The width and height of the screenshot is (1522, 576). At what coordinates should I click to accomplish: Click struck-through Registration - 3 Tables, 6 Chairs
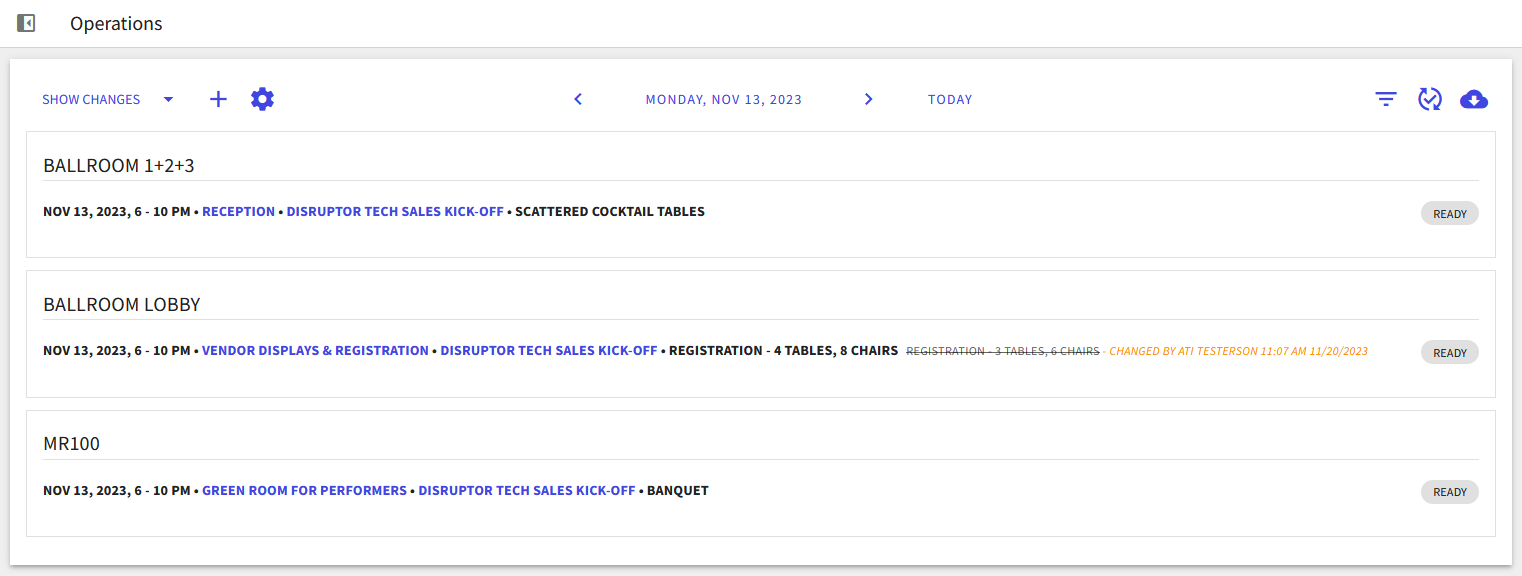(1003, 352)
